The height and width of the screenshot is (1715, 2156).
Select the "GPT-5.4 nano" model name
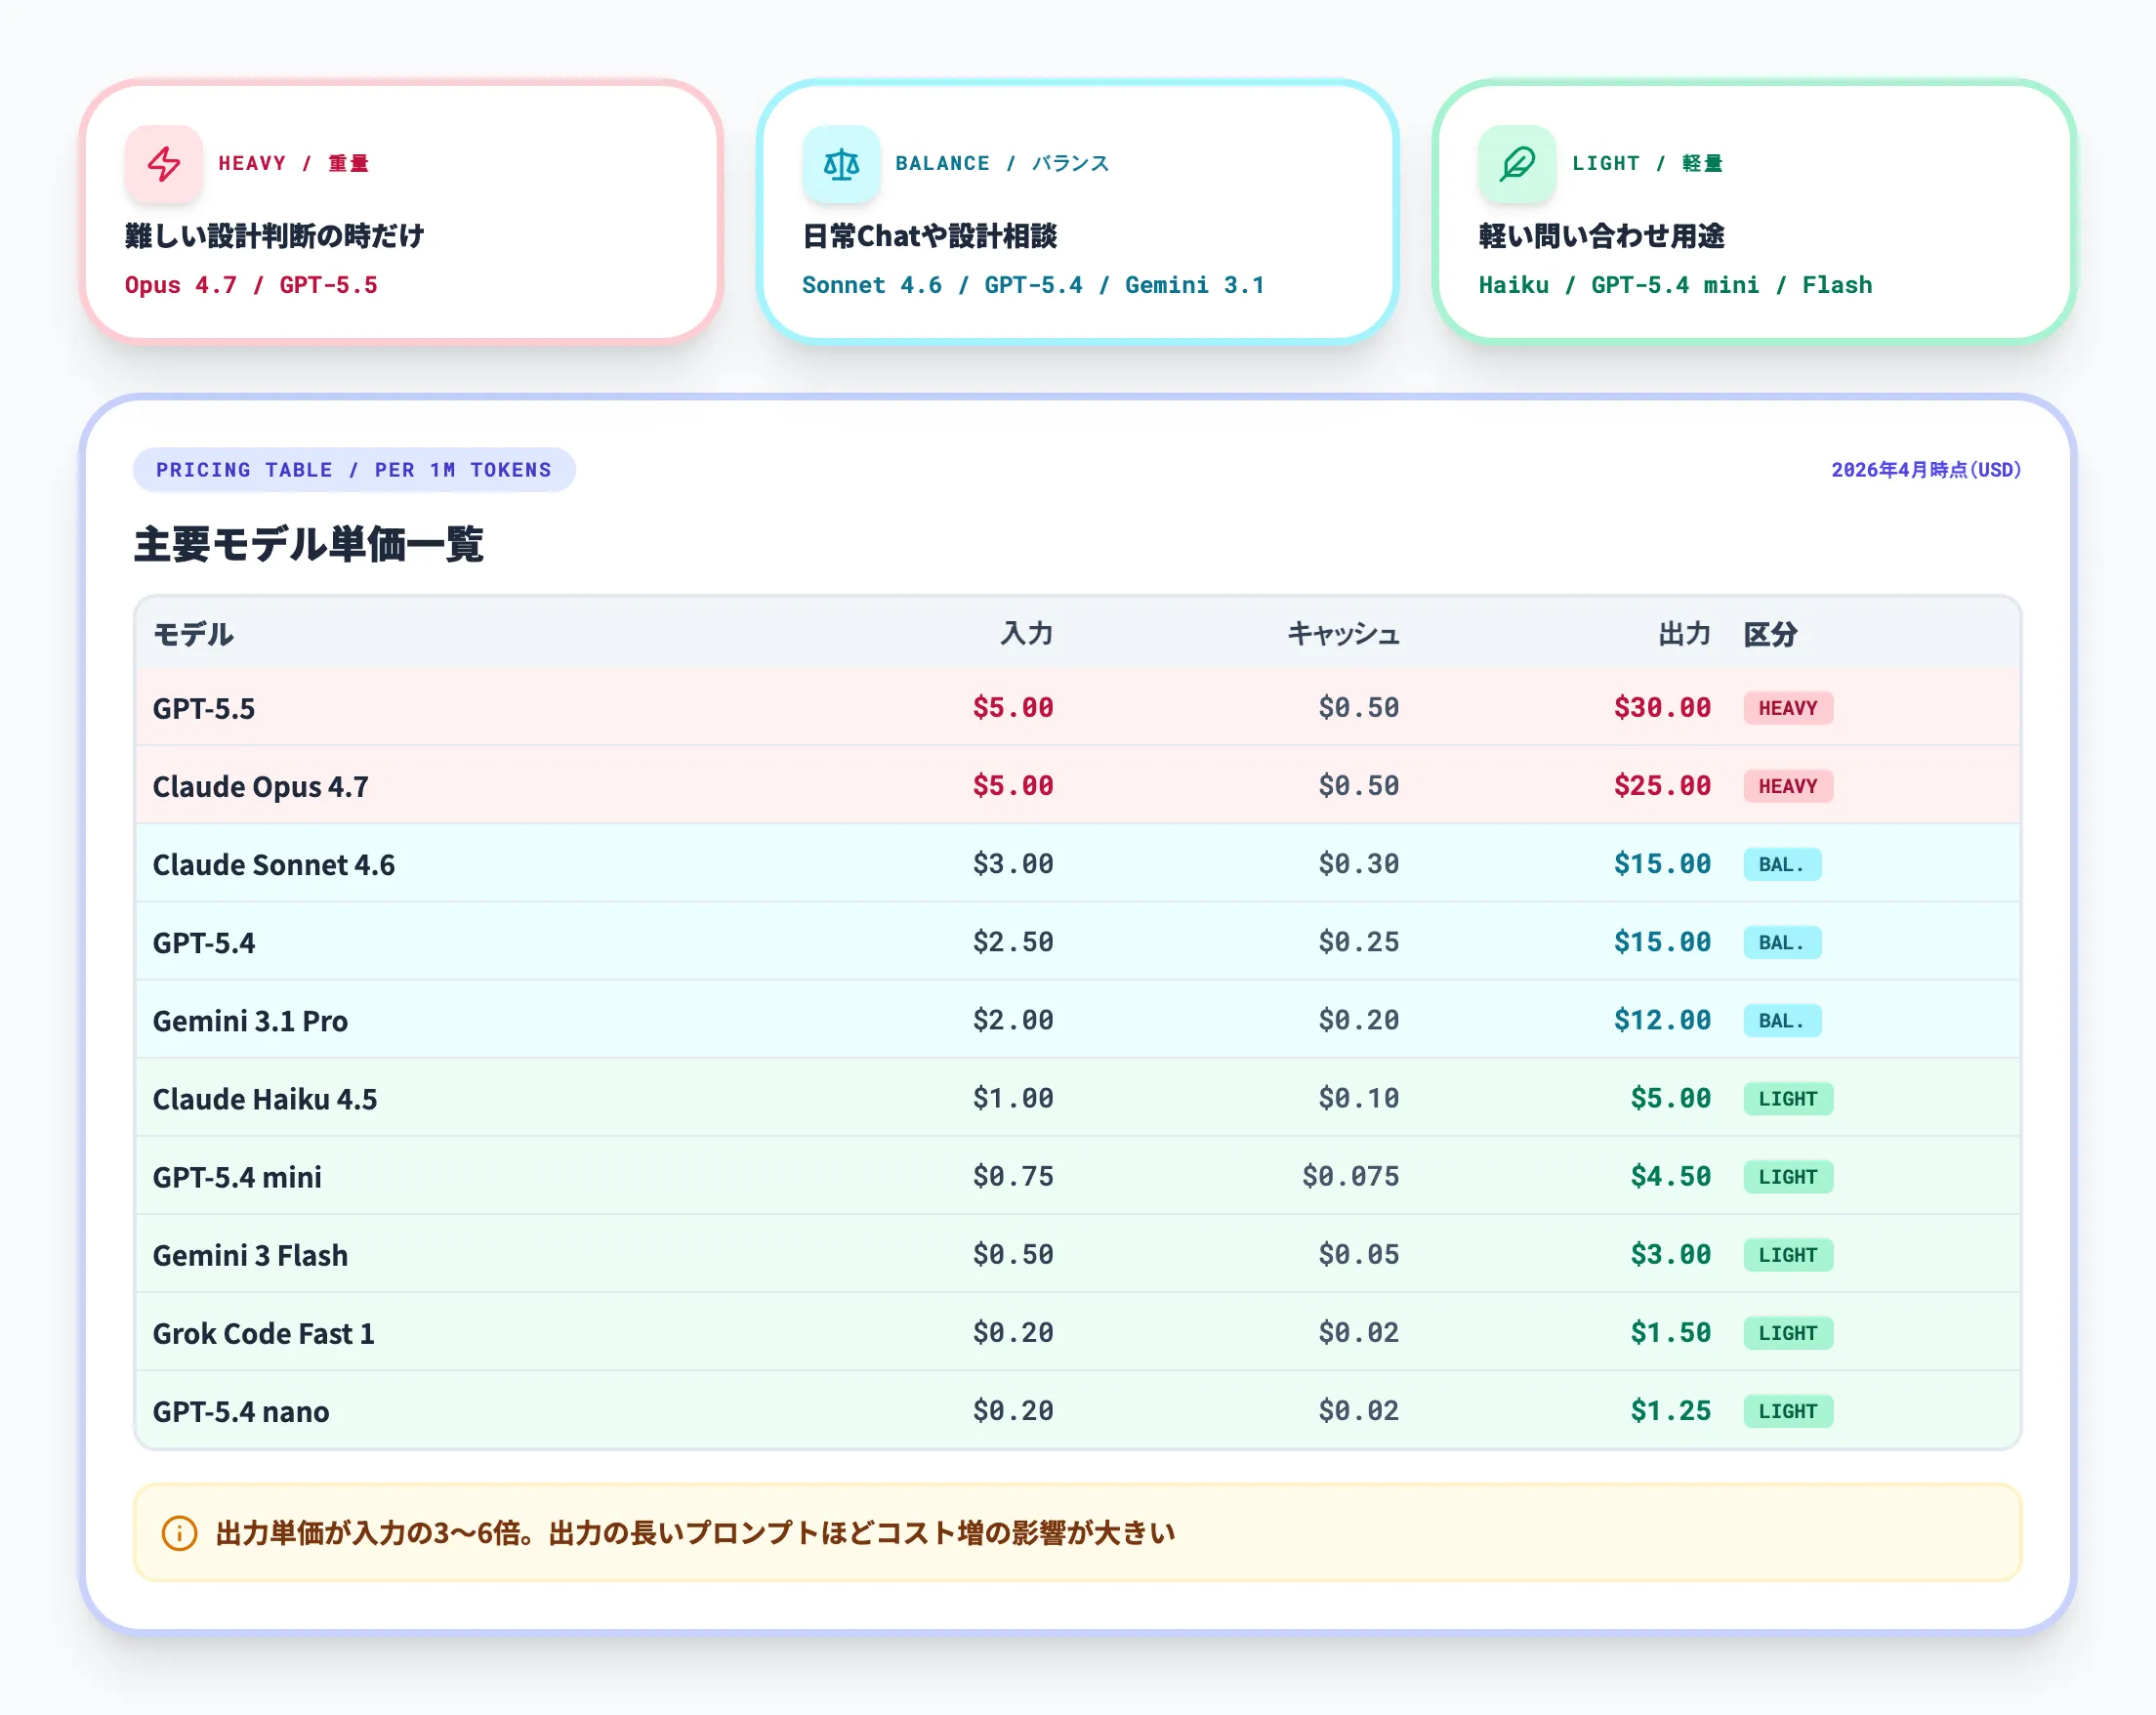click(241, 1410)
